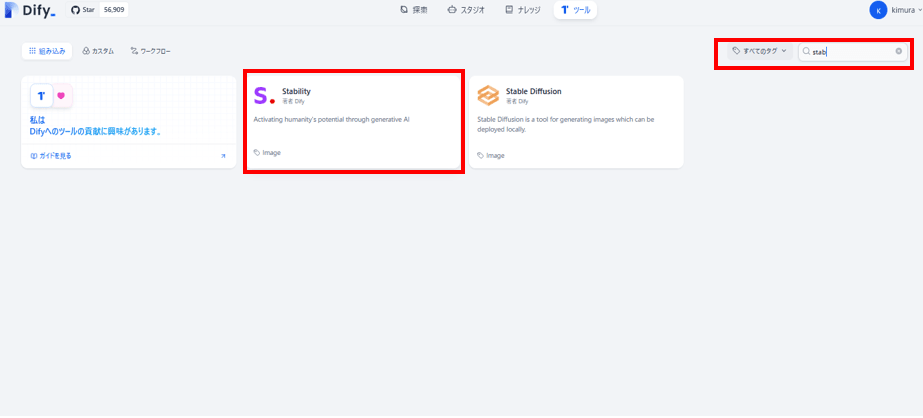Click the 56,909 star count

click(x=114, y=10)
